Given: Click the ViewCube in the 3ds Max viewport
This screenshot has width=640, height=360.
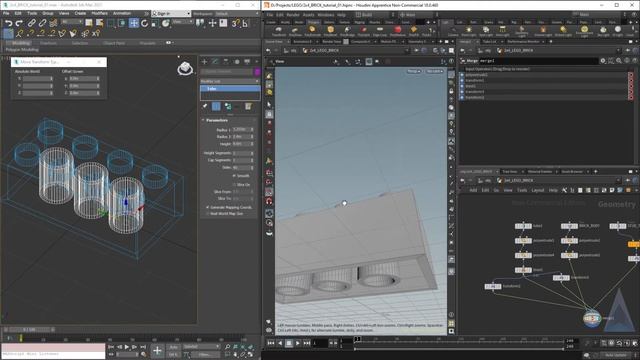Looking at the screenshot, I should pos(185,69).
